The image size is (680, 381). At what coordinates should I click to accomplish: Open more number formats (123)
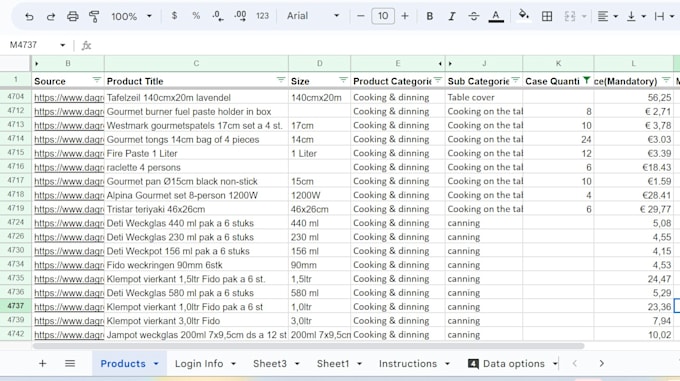[x=262, y=16]
